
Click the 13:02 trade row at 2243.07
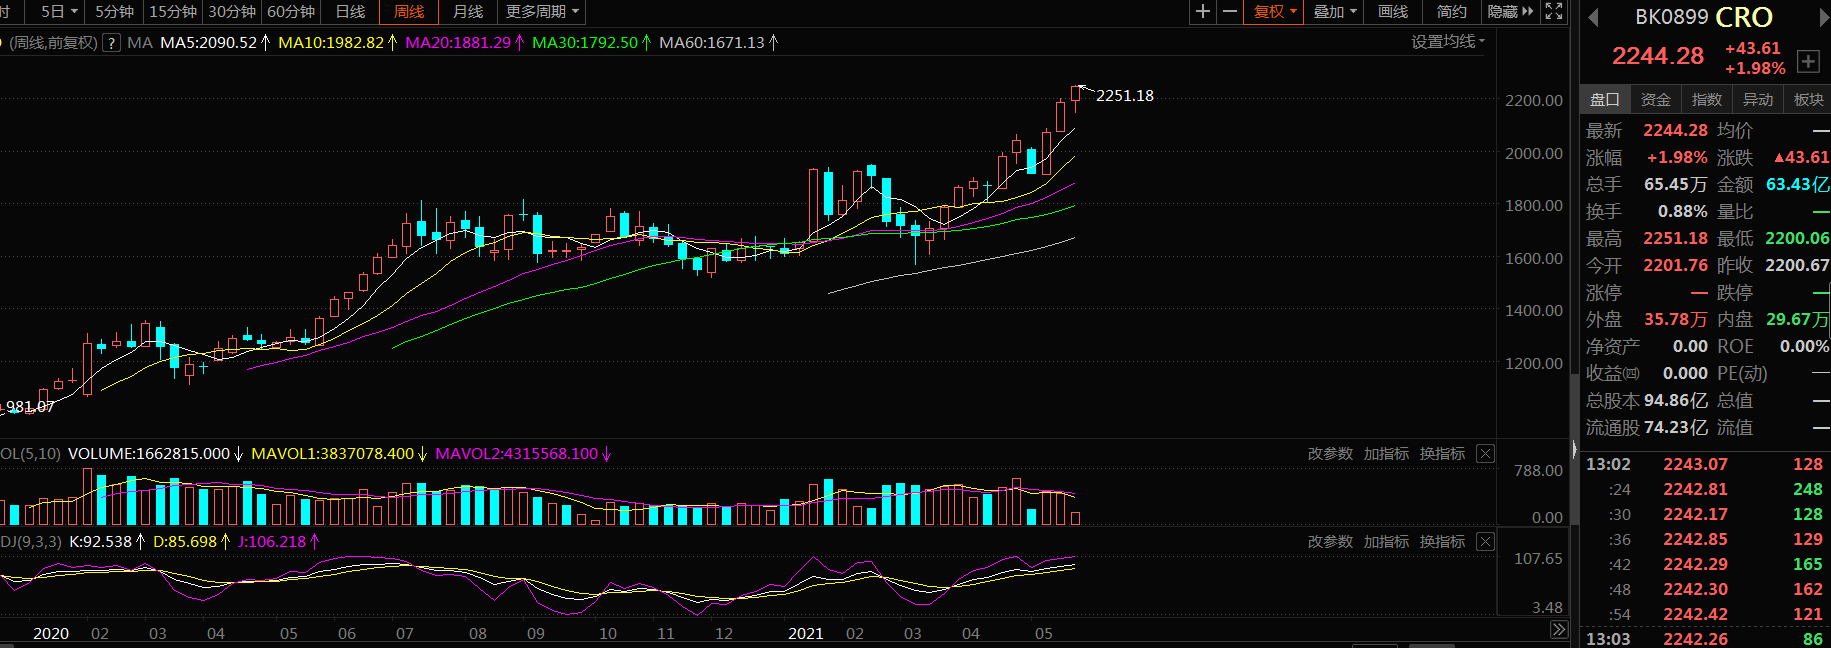[x=1704, y=464]
